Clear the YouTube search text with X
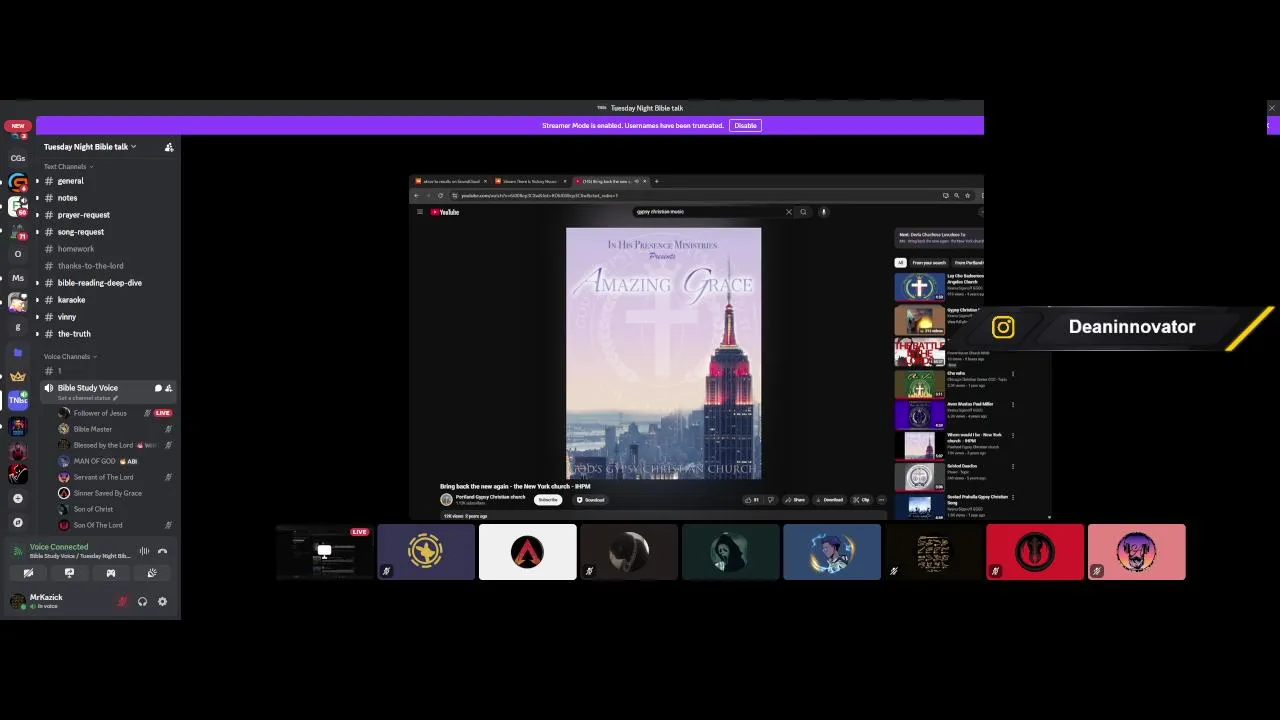The height and width of the screenshot is (720, 1280). point(788,212)
